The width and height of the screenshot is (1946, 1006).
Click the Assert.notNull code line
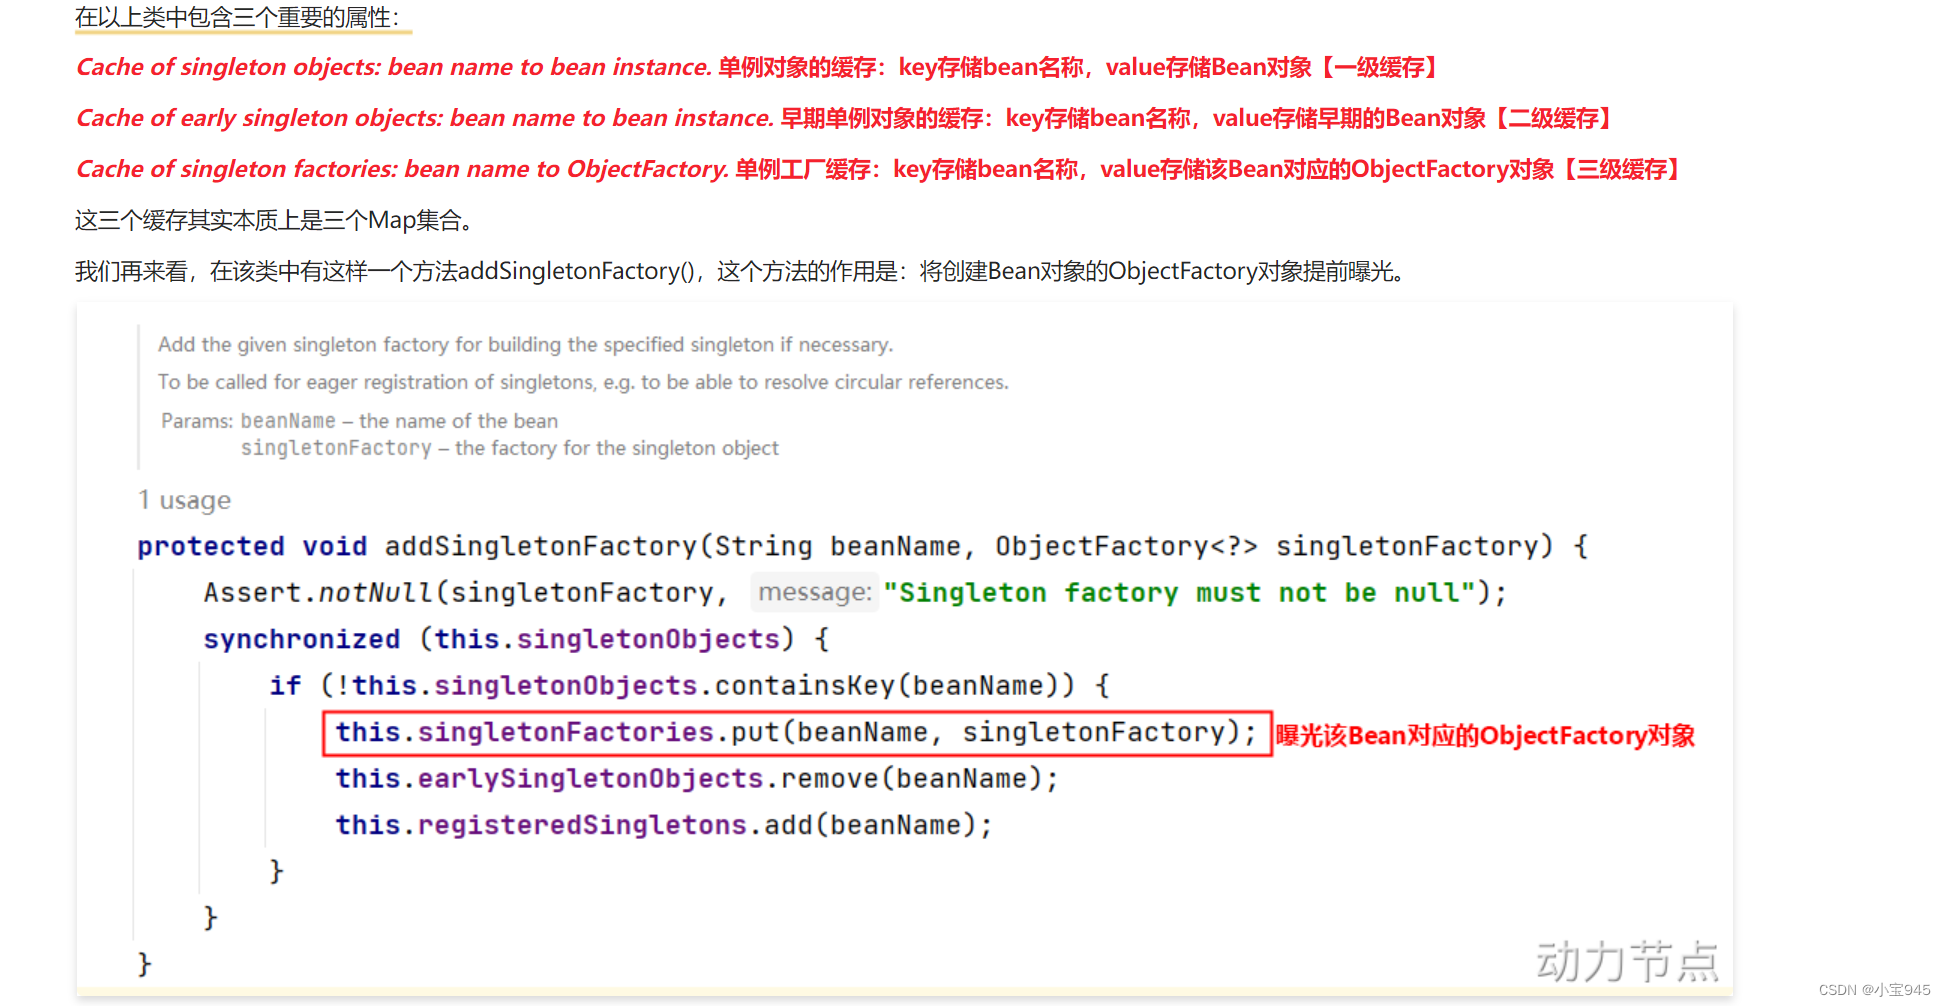pyautogui.click(x=855, y=593)
